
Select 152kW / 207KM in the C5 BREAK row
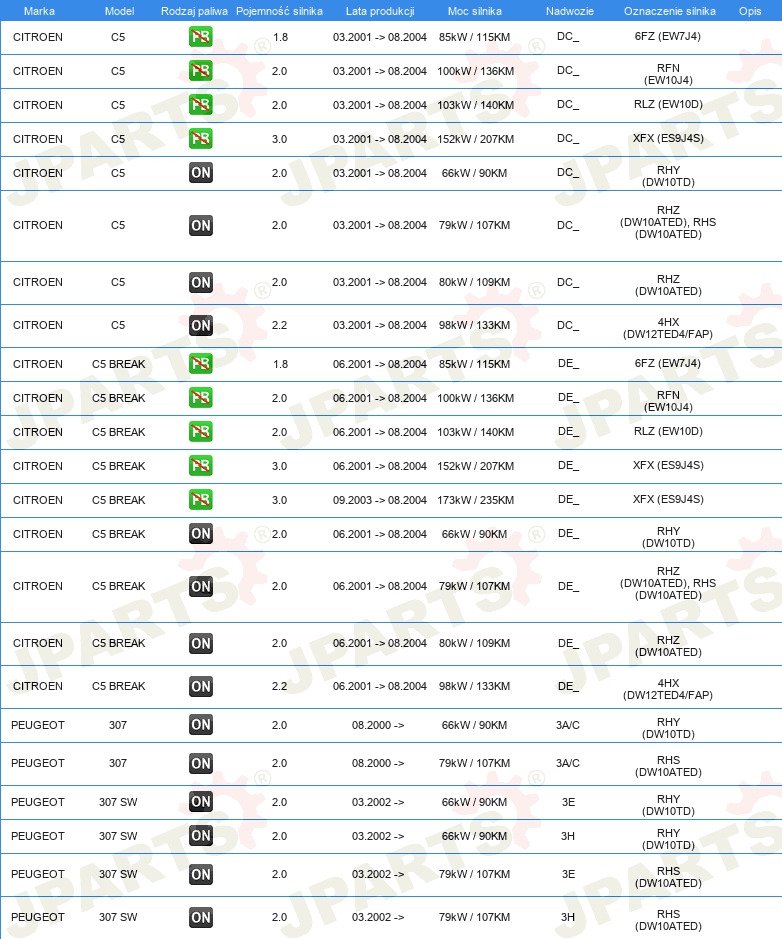click(x=475, y=466)
